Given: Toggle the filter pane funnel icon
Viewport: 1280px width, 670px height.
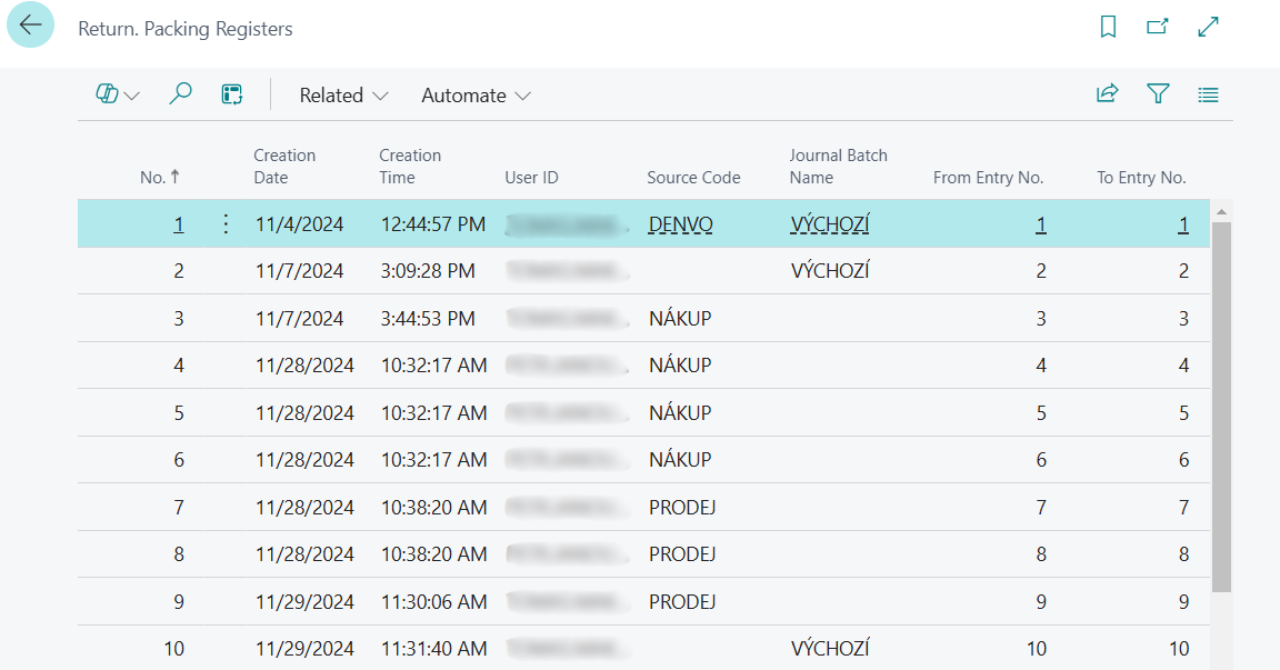Looking at the screenshot, I should pyautogui.click(x=1158, y=94).
